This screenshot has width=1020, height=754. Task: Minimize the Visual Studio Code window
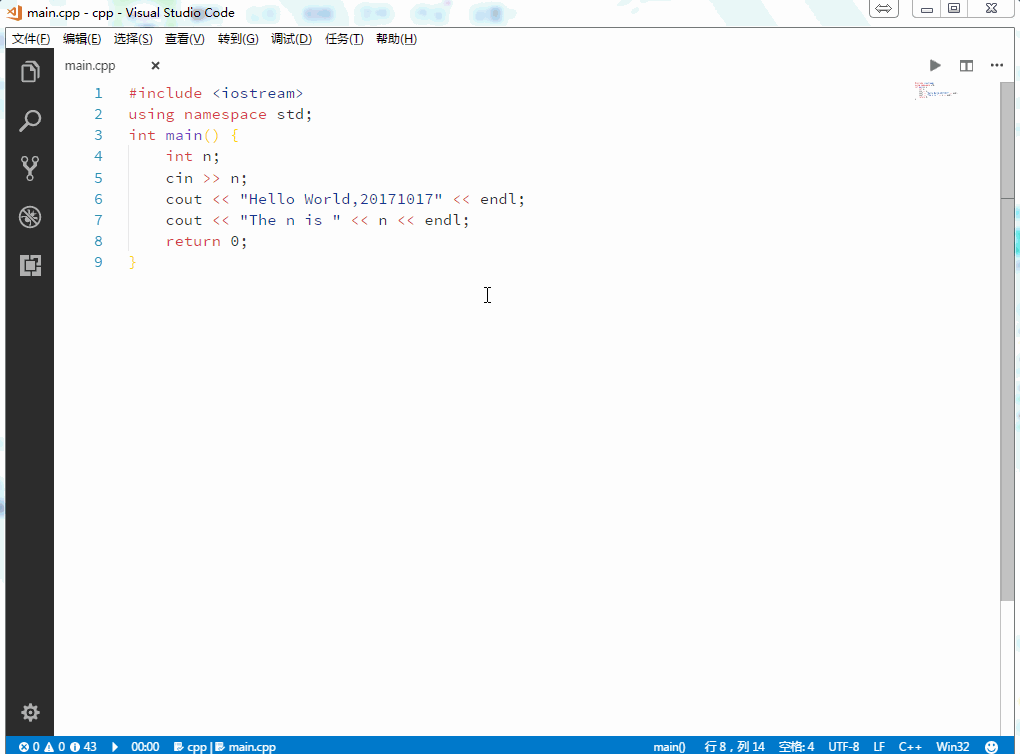[927, 8]
